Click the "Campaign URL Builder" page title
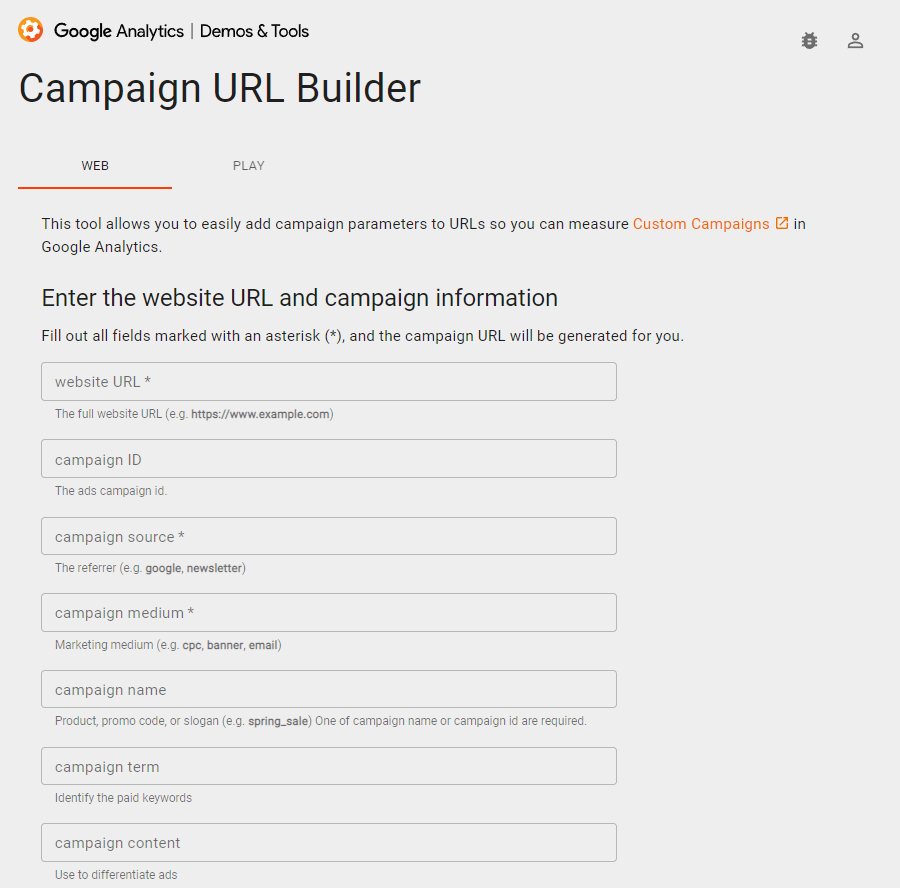Screen dimensions: 900x888 [220, 89]
